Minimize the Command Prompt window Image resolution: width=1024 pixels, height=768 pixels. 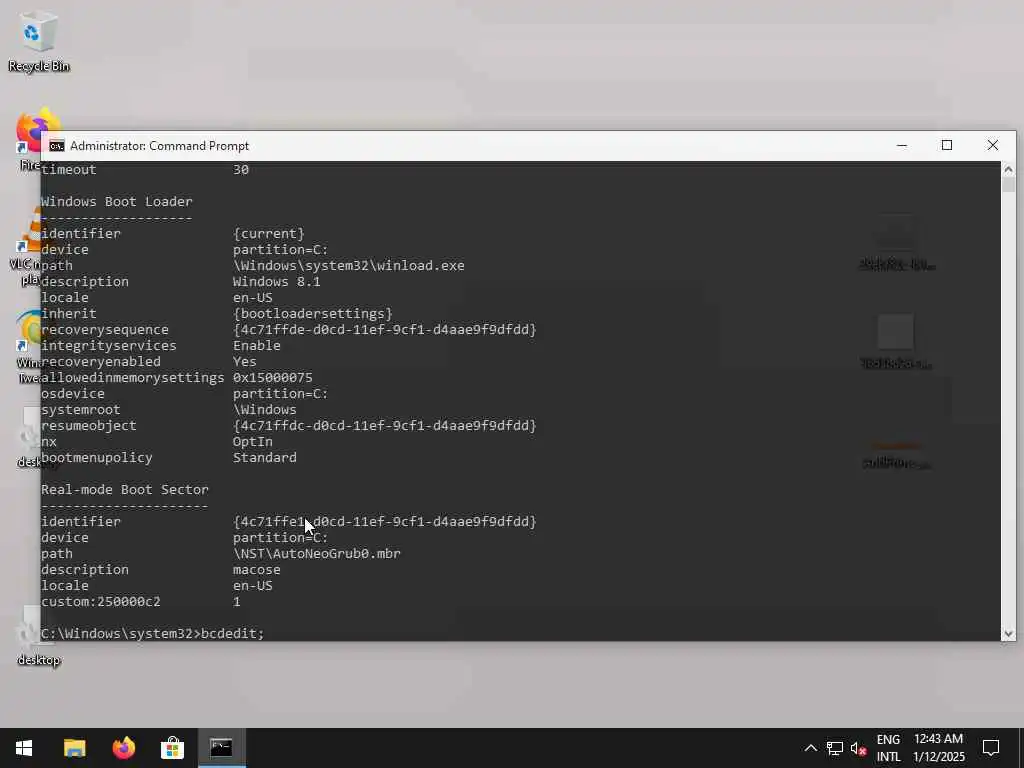[x=902, y=146]
